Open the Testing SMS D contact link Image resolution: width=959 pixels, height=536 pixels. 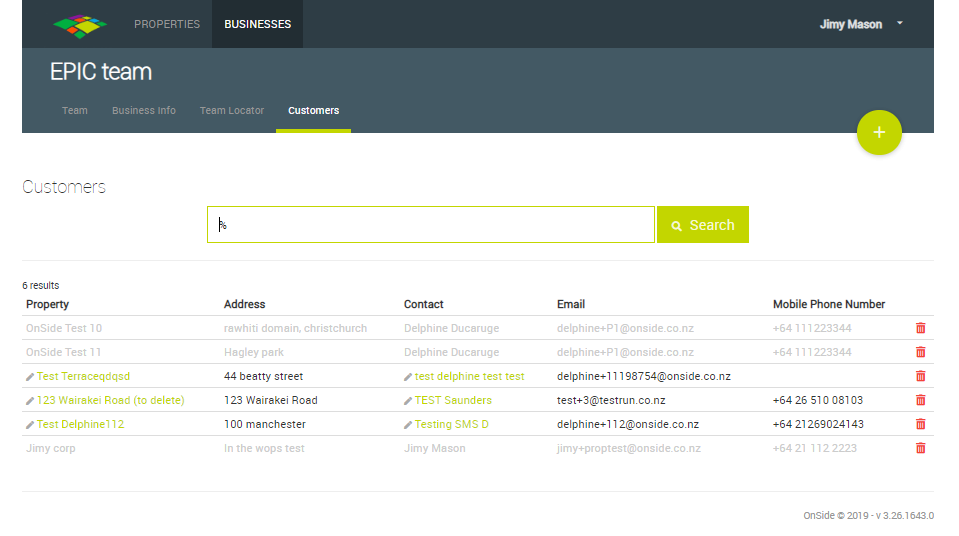click(x=451, y=424)
